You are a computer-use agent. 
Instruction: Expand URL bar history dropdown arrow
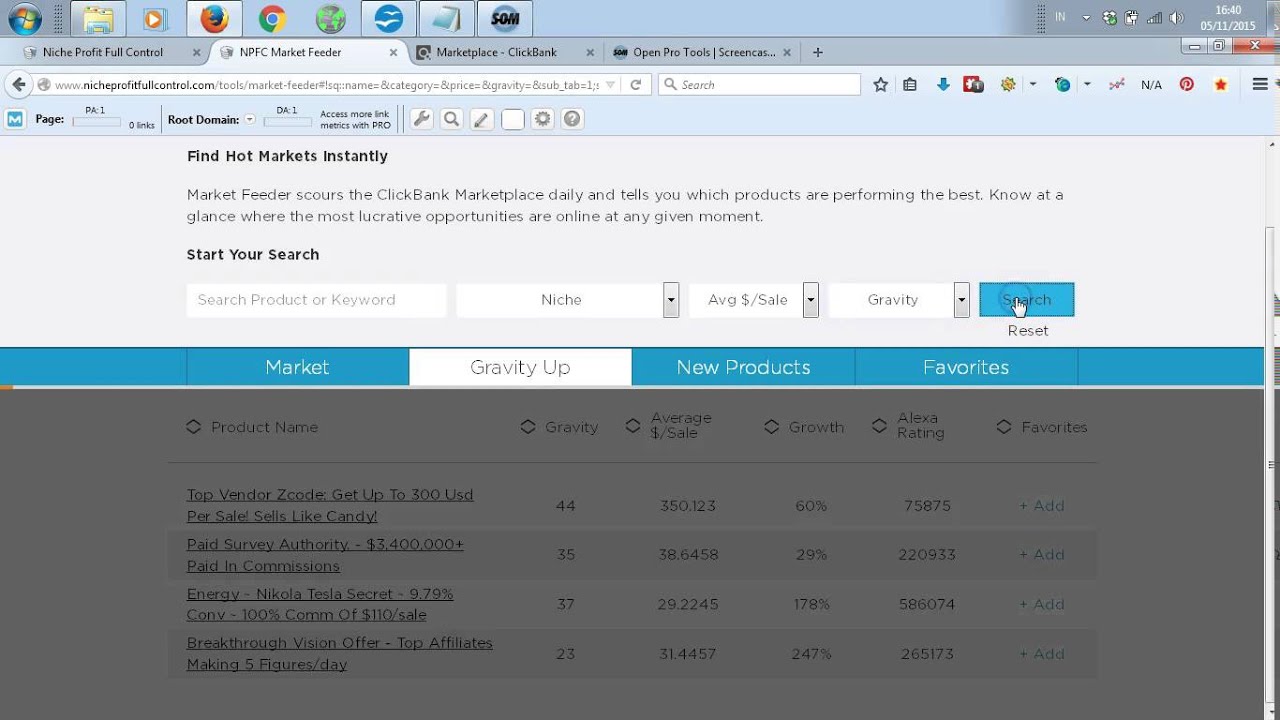611,85
